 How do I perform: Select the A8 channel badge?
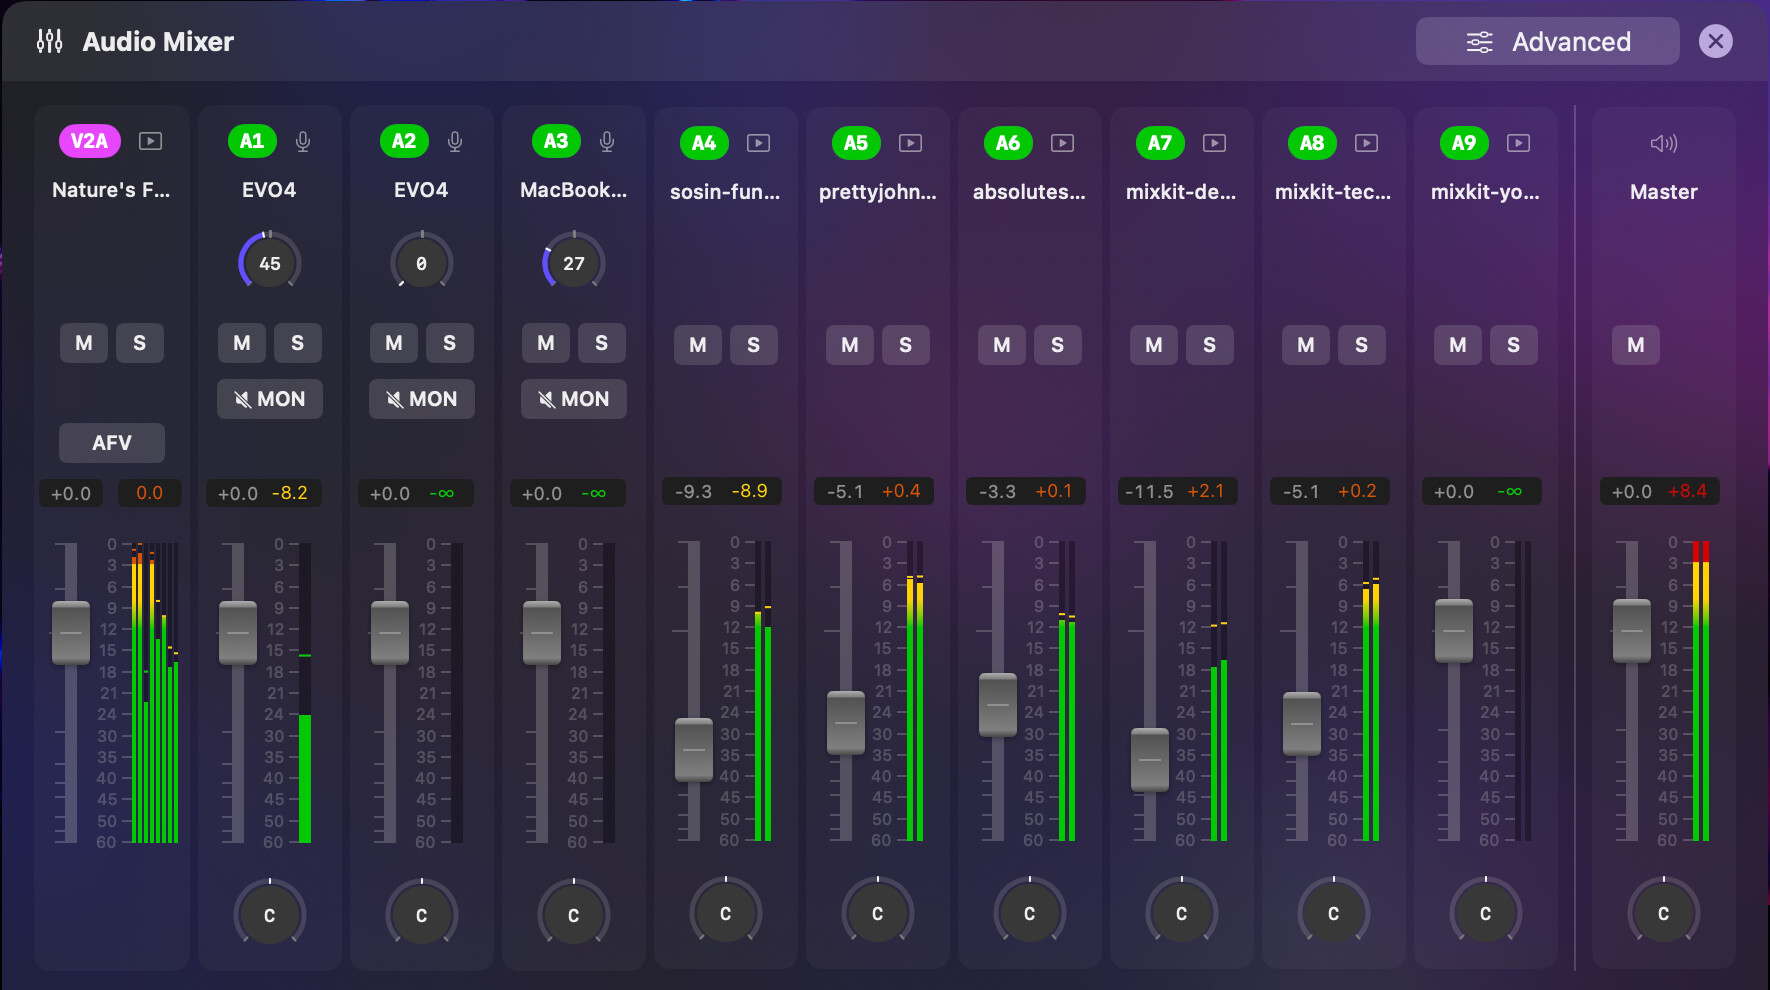1312,143
